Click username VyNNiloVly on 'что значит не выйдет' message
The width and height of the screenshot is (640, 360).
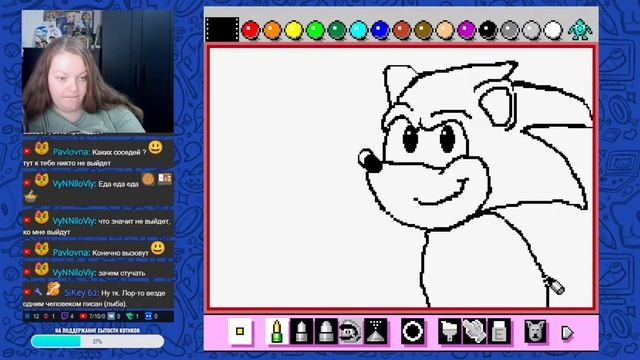pos(74,221)
